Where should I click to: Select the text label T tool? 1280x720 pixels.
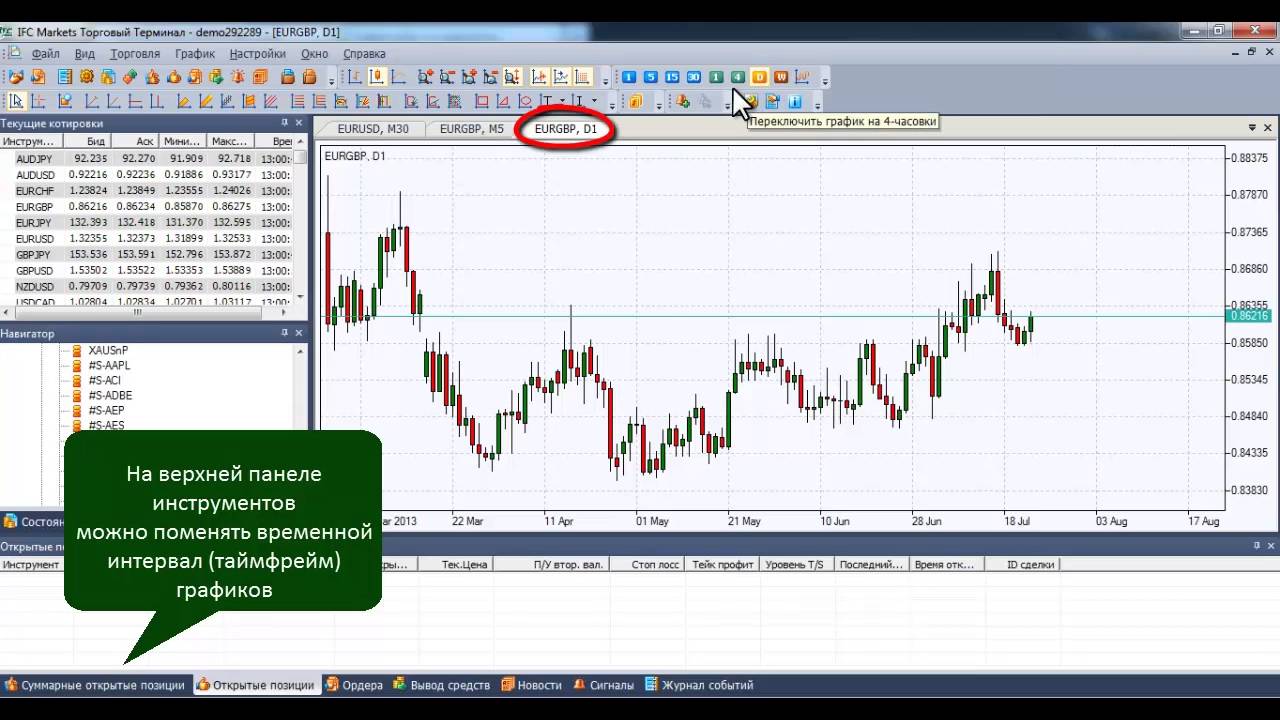tap(546, 101)
